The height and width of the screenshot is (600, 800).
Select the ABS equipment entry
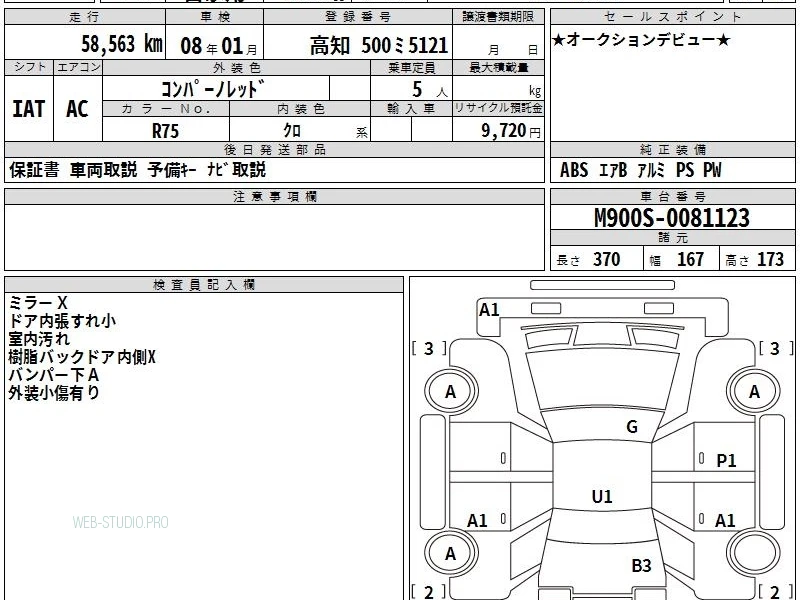[574, 170]
